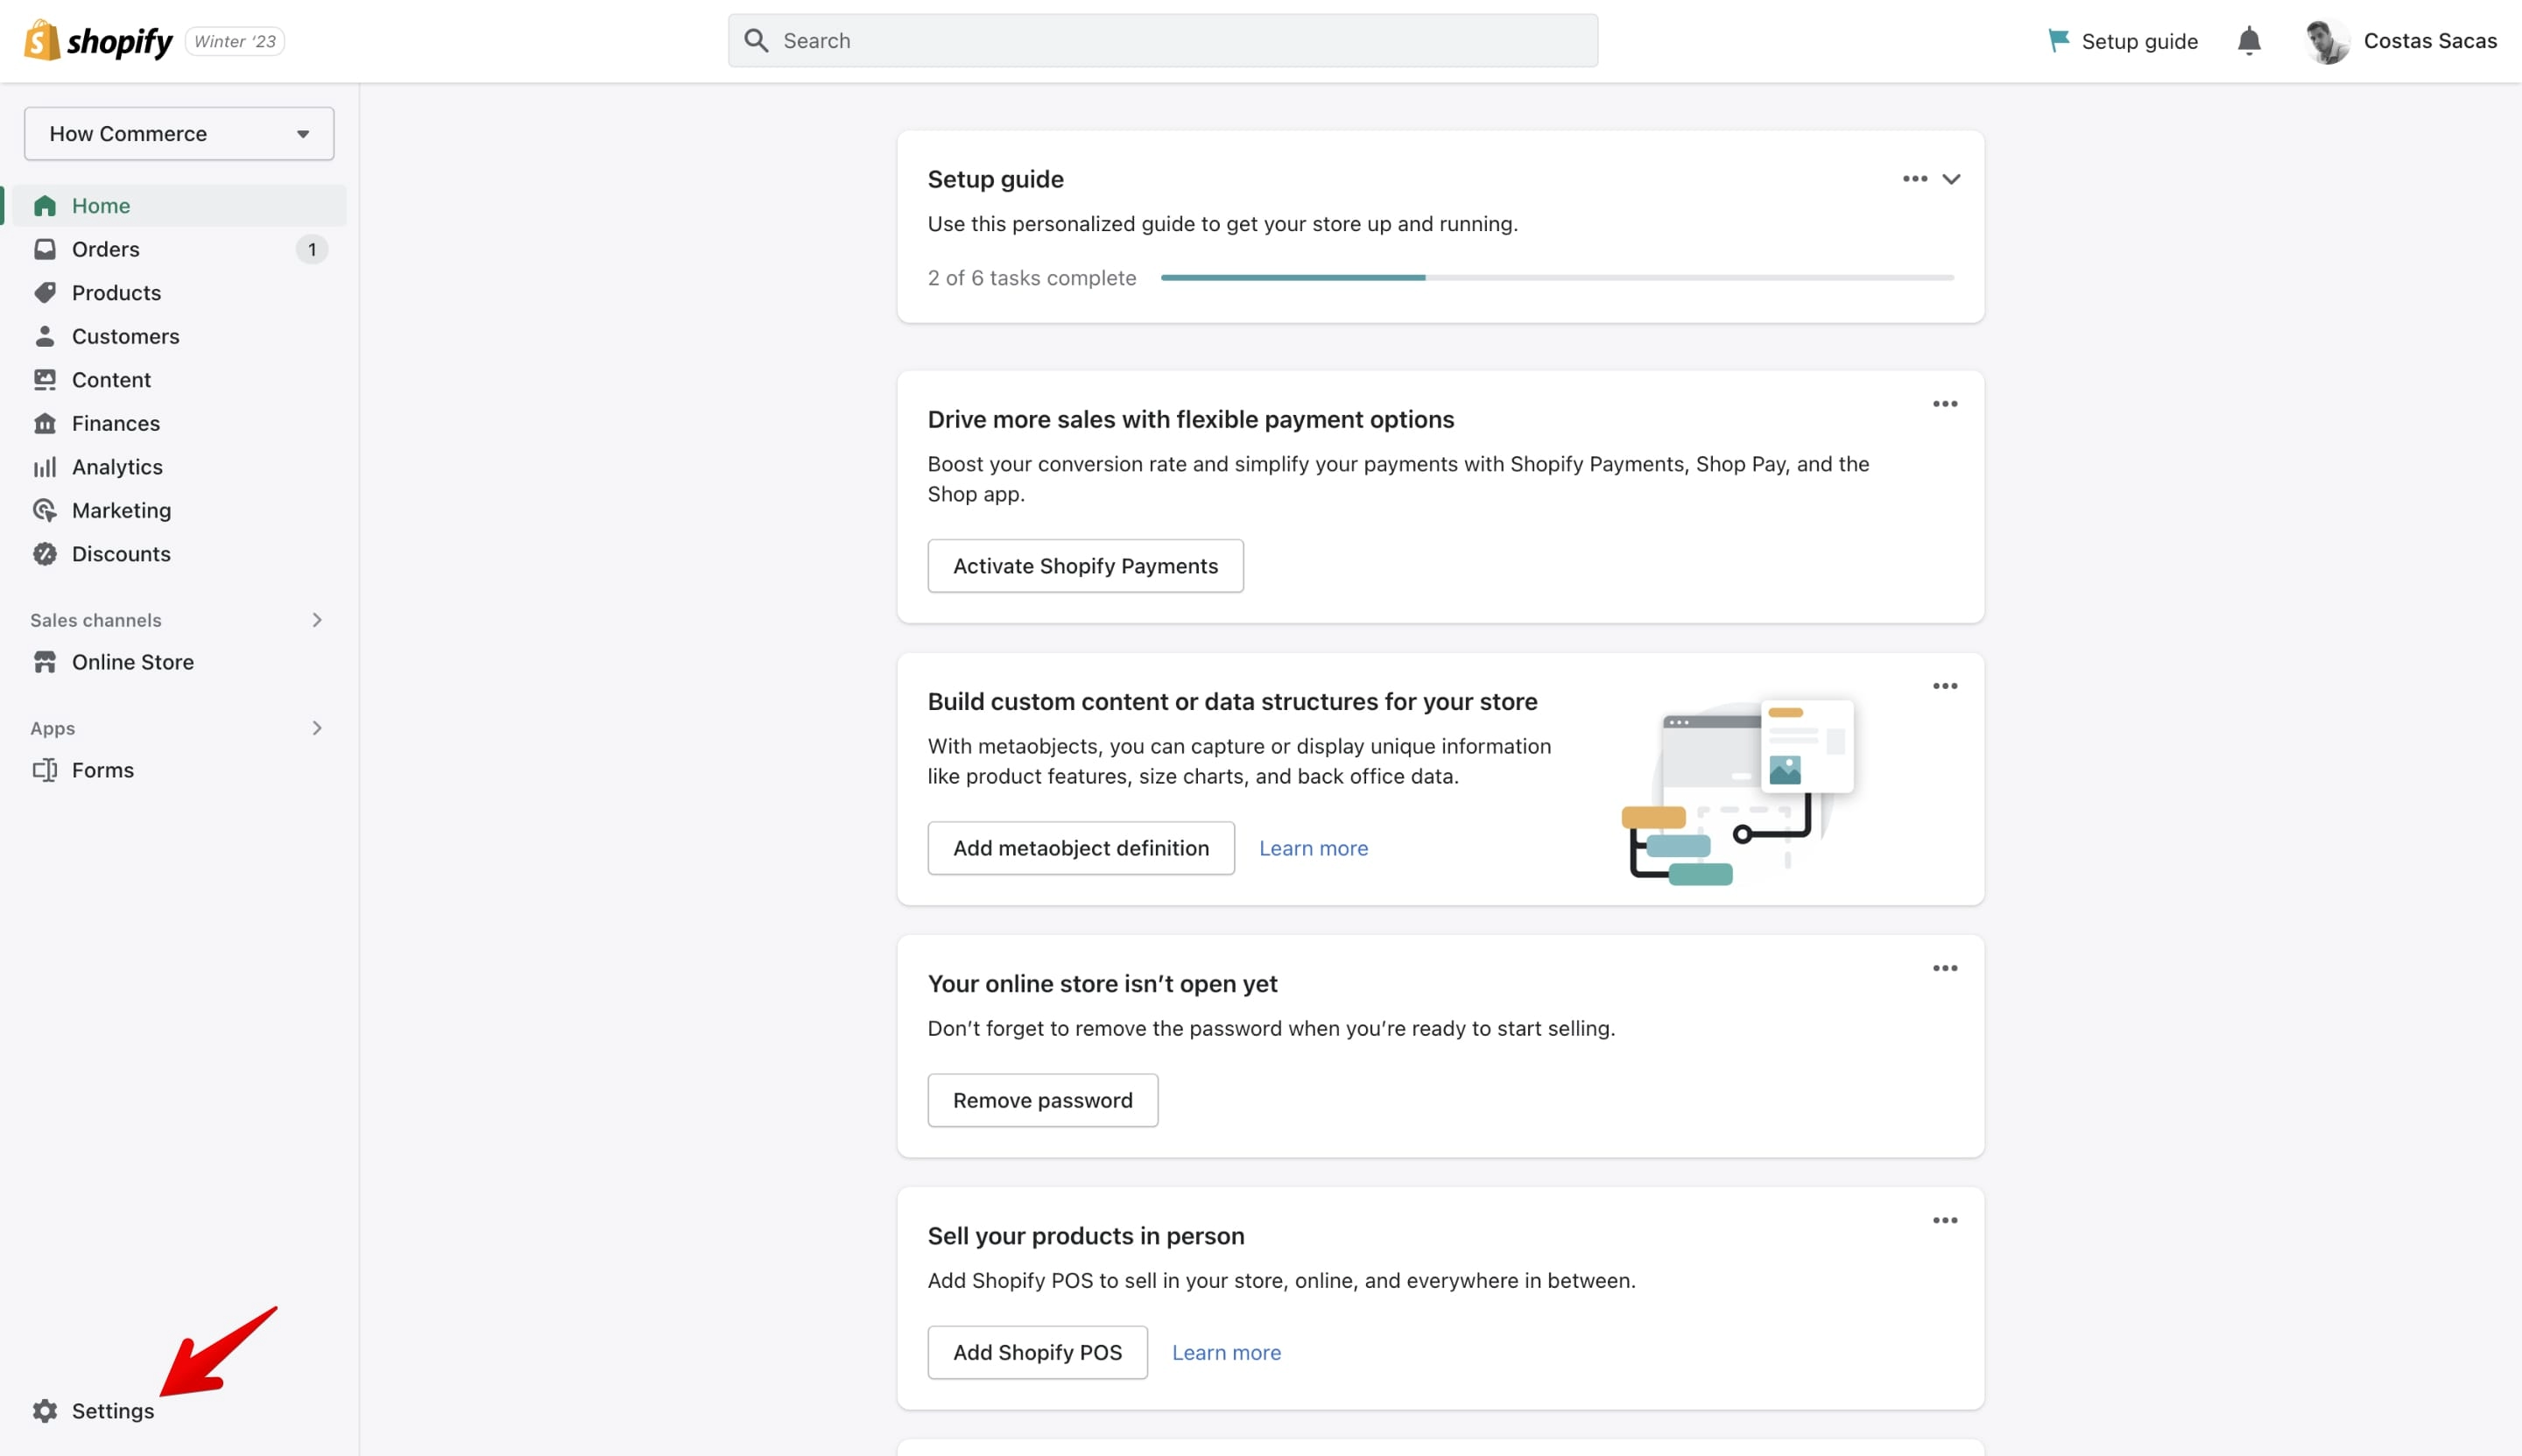
Task: Click Remove password button
Action: 1043,1100
